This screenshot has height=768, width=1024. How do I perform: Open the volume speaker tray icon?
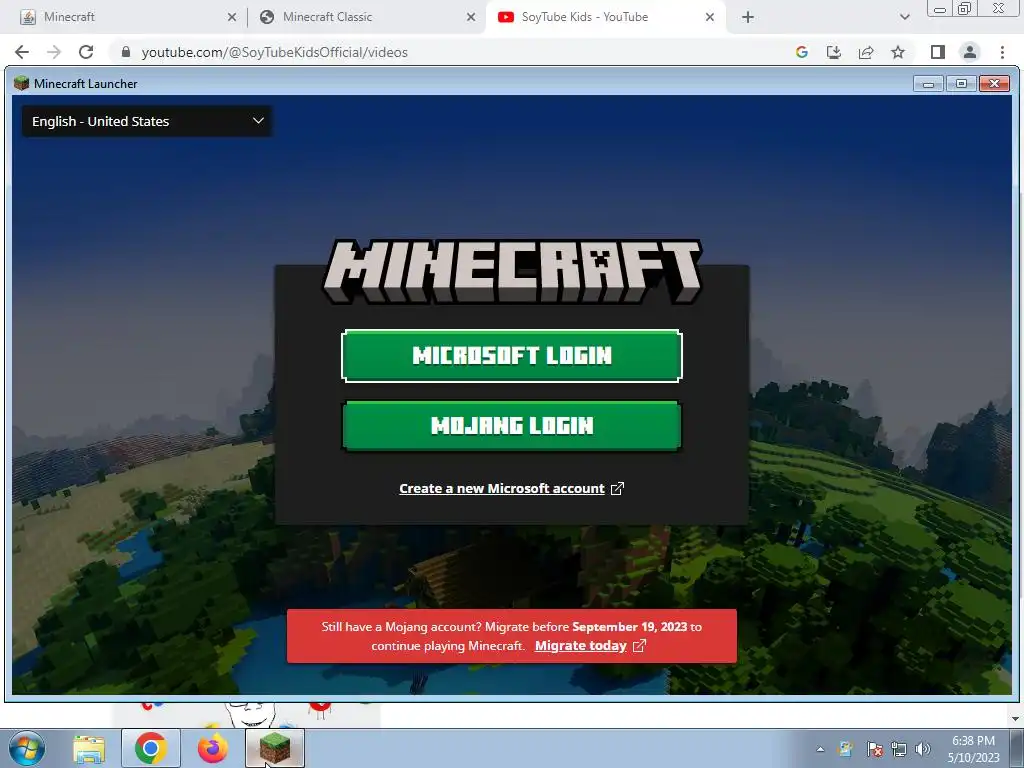click(923, 749)
